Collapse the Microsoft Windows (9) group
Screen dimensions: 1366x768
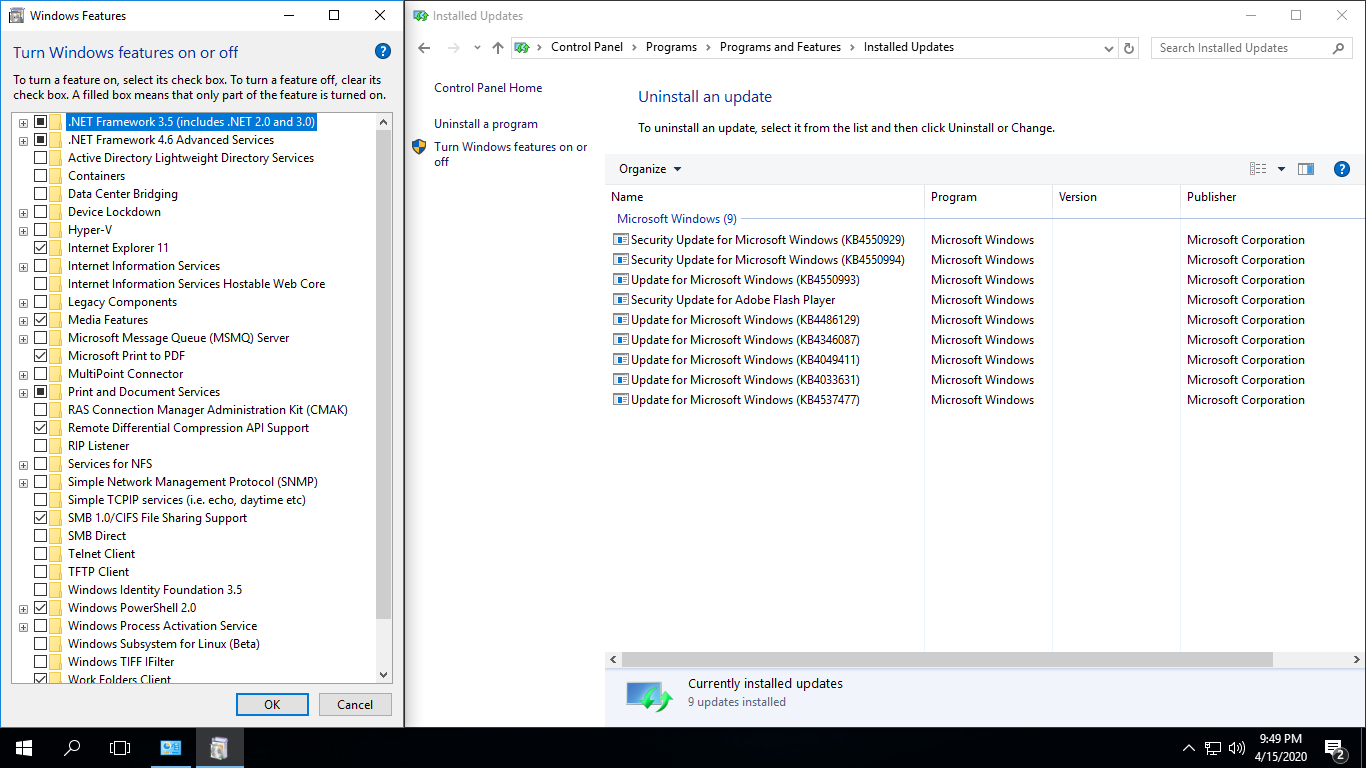pos(677,219)
